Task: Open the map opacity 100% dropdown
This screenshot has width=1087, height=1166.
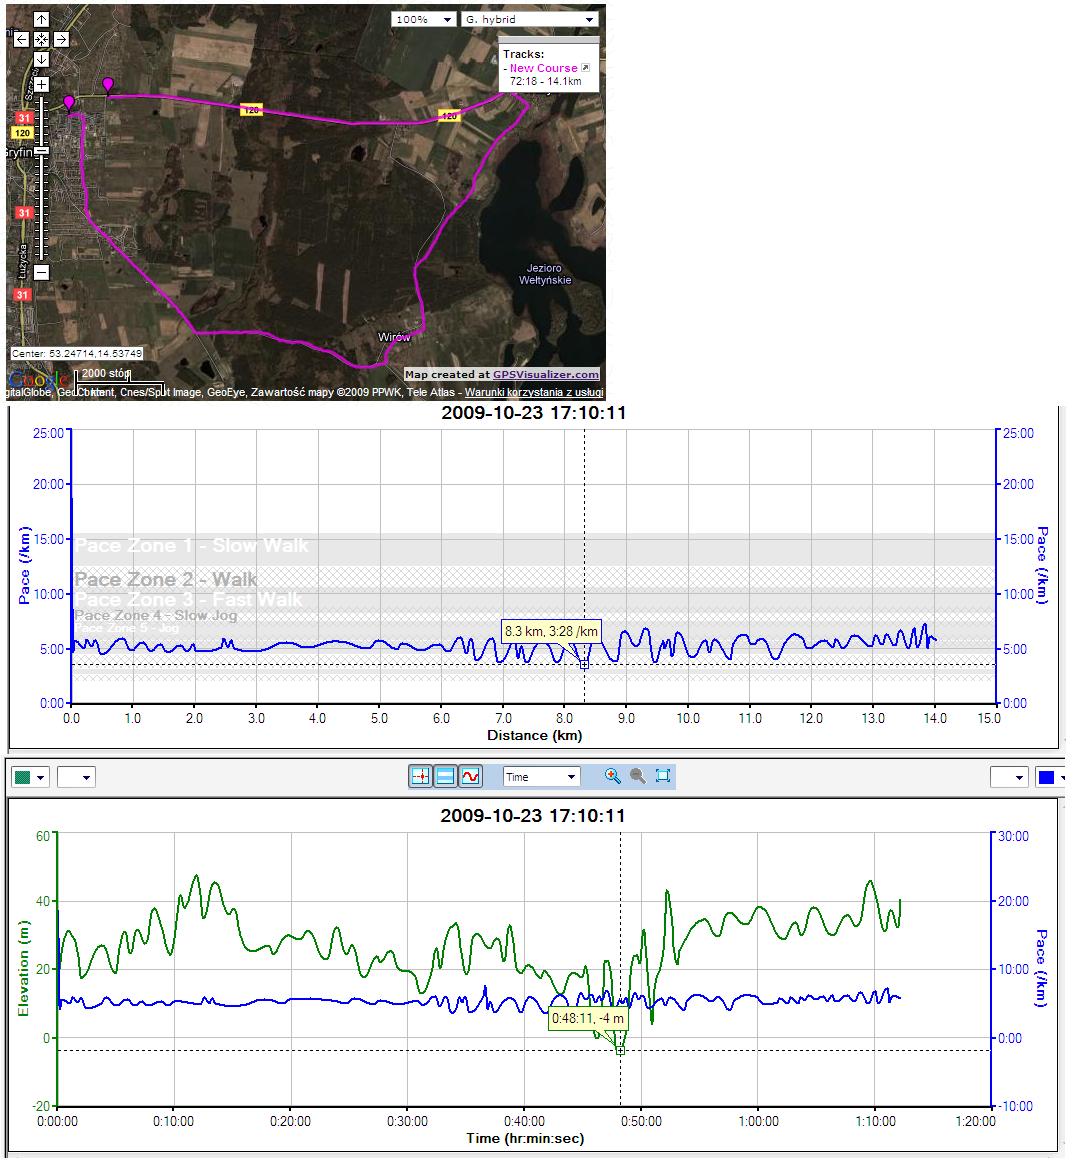Action: tap(423, 19)
